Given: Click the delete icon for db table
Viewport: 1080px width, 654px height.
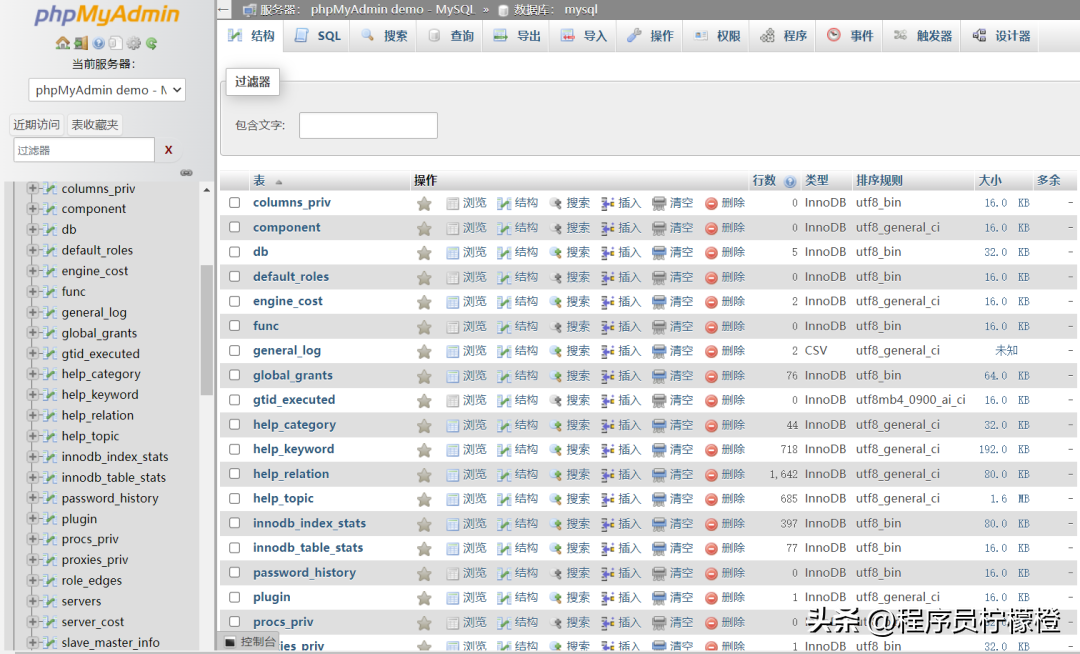Looking at the screenshot, I should point(712,253).
